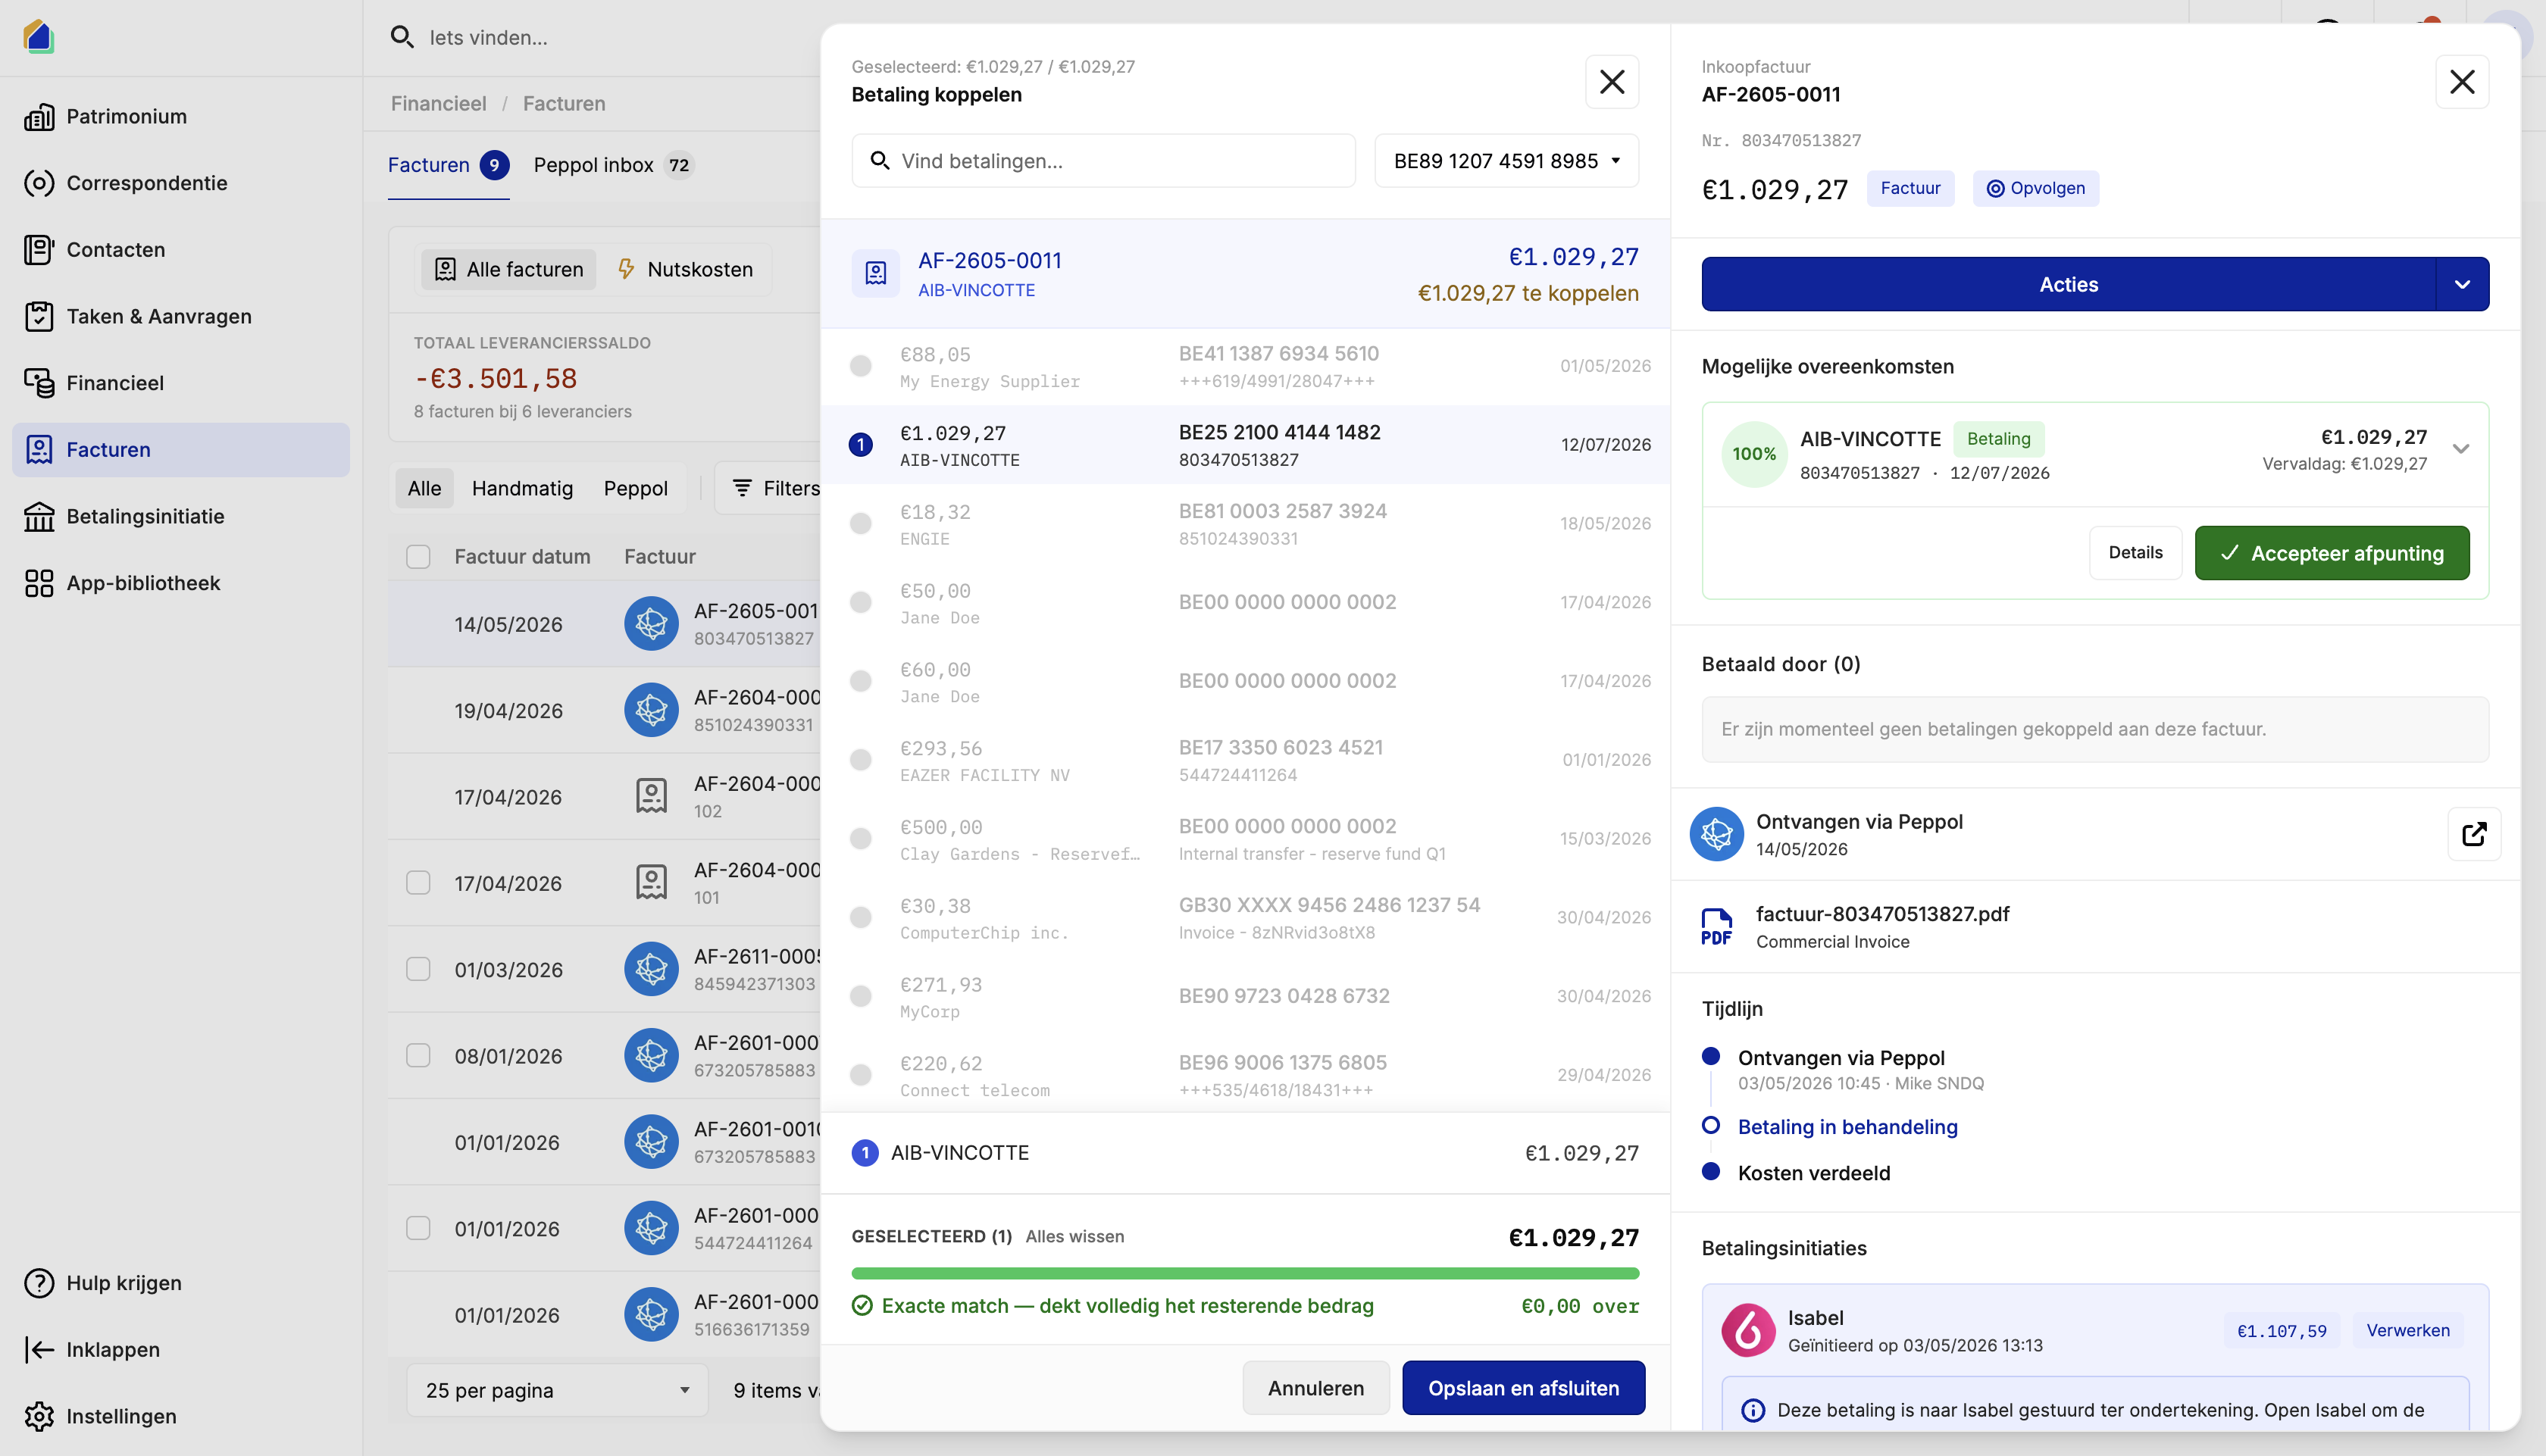Click Peppol icon beside Ontvangen via Peppol
This screenshot has height=1456, width=2546.
tap(1717, 834)
